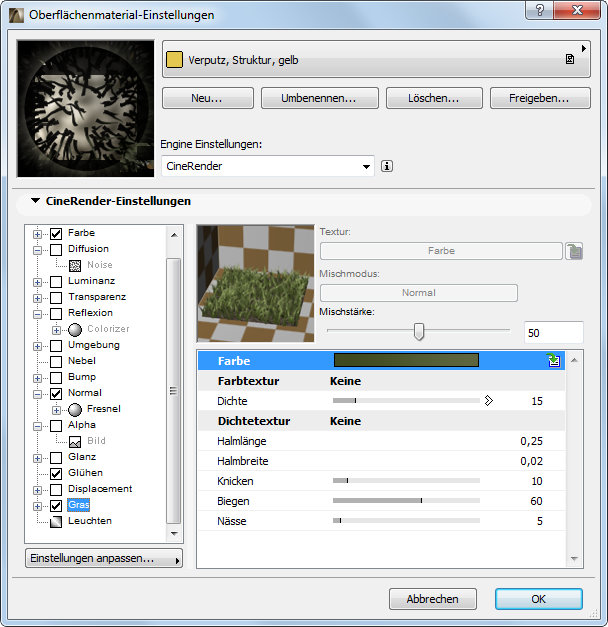Screen dimensions: 608x627
Task: Click the Knicken slider bar
Action: coord(406,480)
